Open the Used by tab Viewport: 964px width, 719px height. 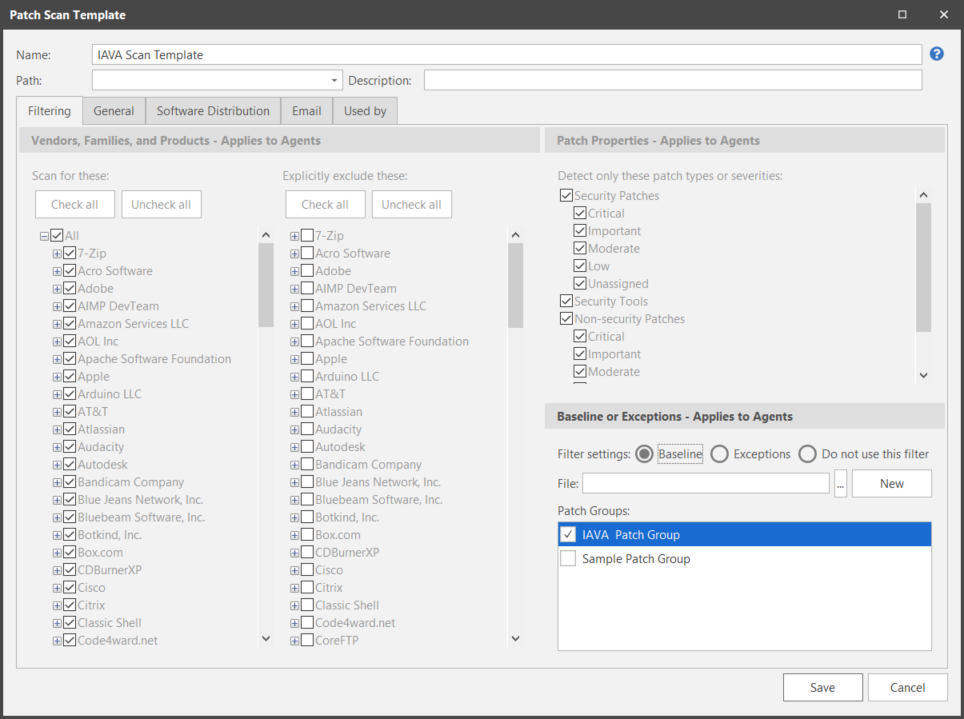point(365,111)
